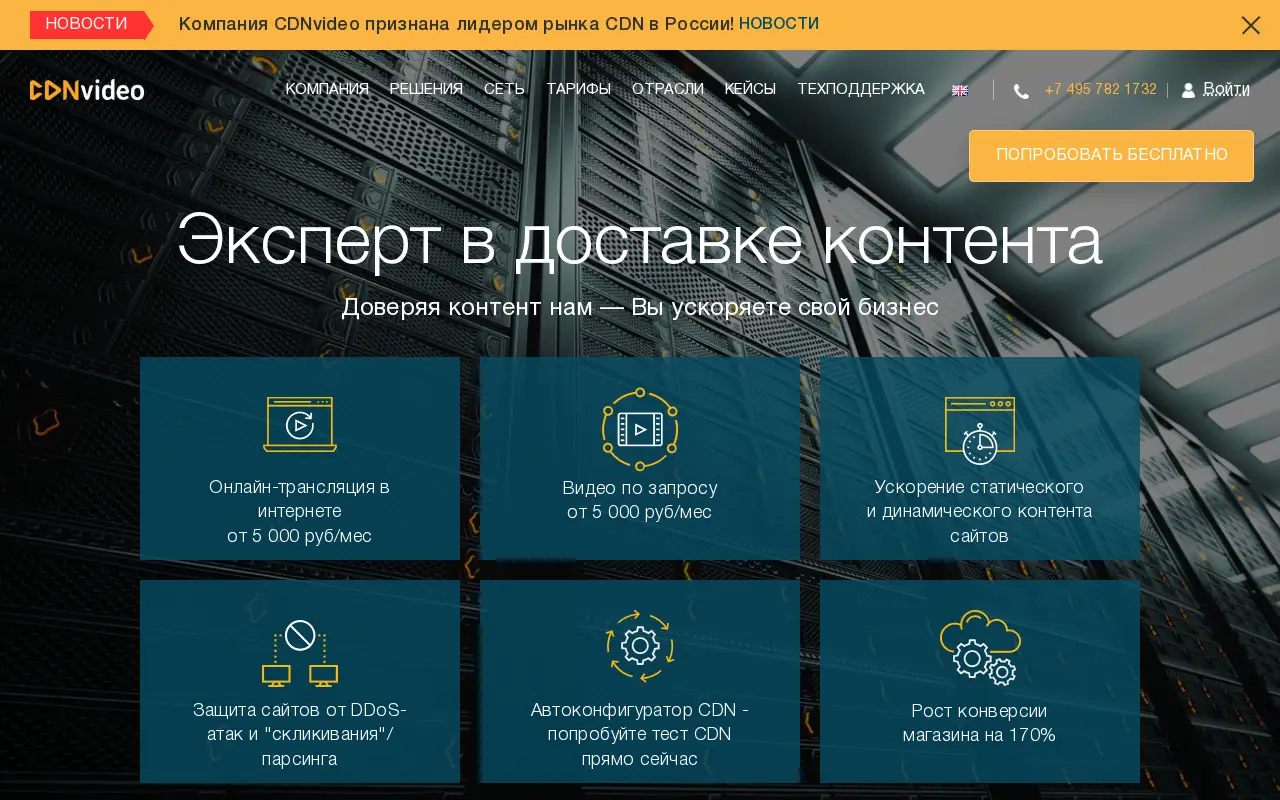Image resolution: width=1280 pixels, height=800 pixels.
Task: Click the DDoS protection blocked-computers icon
Action: coord(300,653)
